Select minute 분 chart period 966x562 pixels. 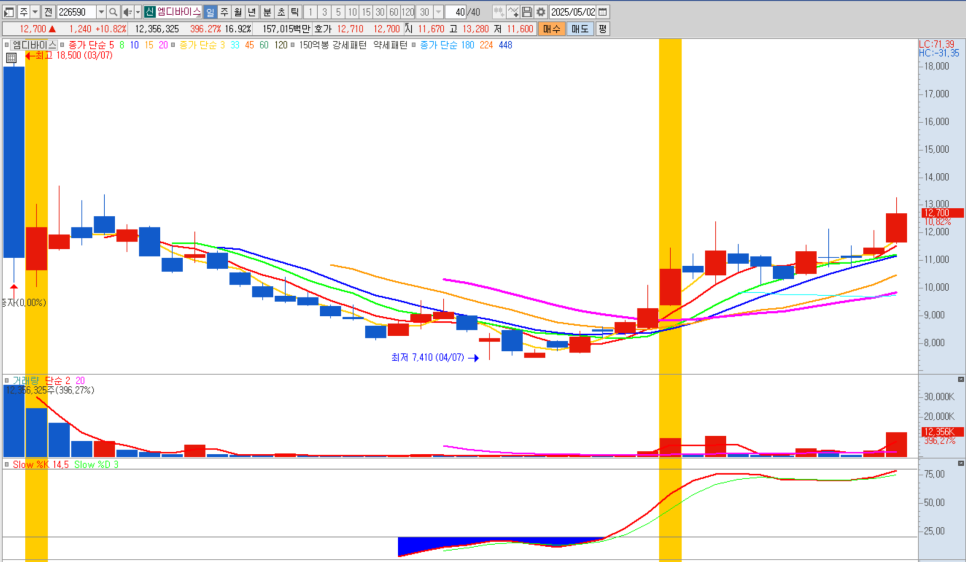click(x=267, y=12)
